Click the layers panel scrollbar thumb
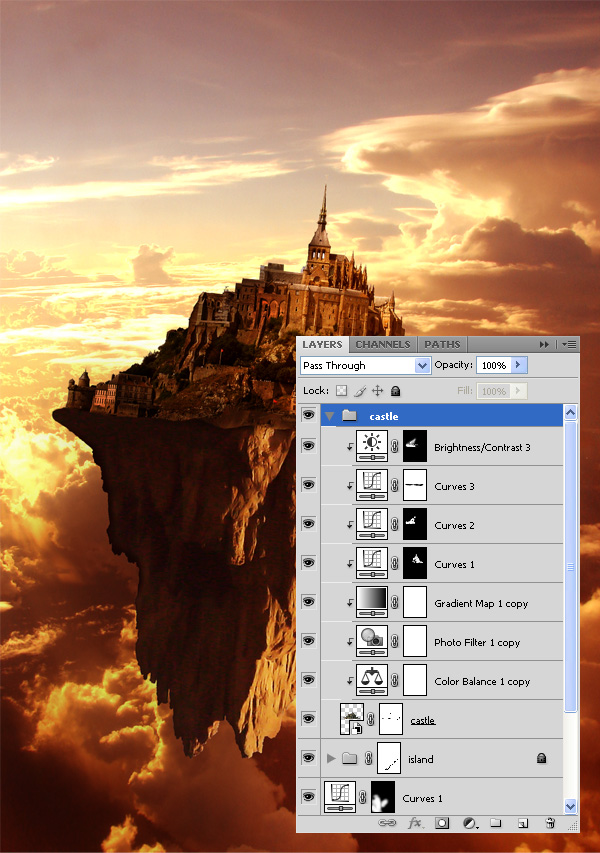Screen dimensions: 600x853 [570, 566]
